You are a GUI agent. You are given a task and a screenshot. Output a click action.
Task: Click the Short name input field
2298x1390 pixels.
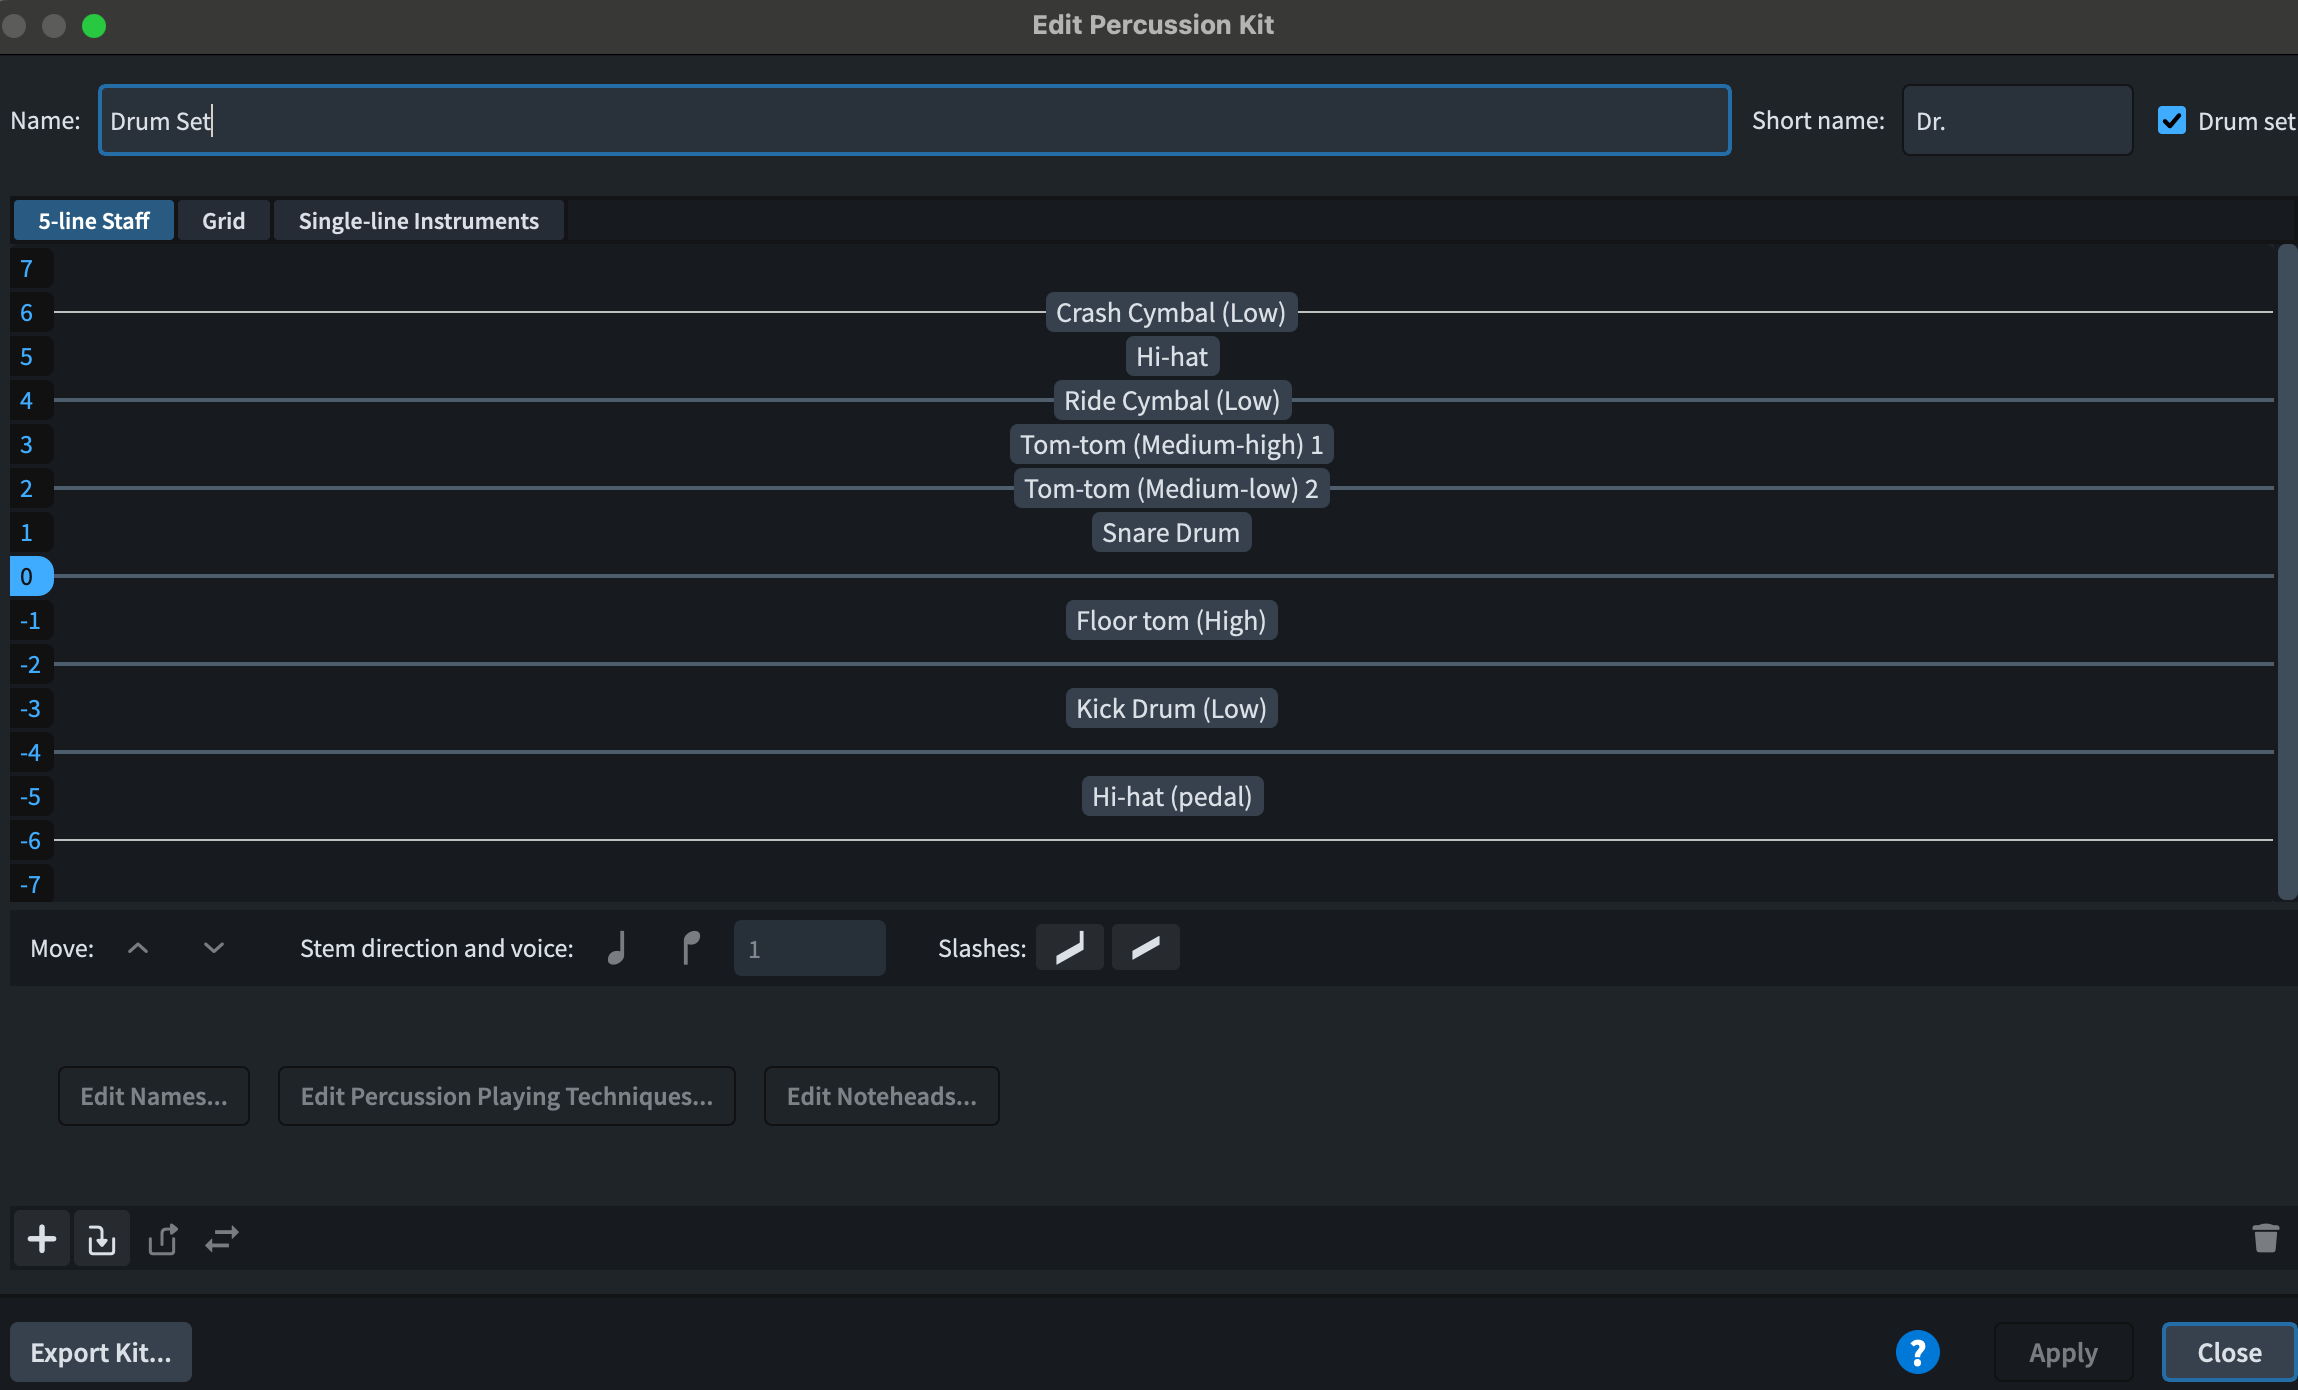(2016, 121)
